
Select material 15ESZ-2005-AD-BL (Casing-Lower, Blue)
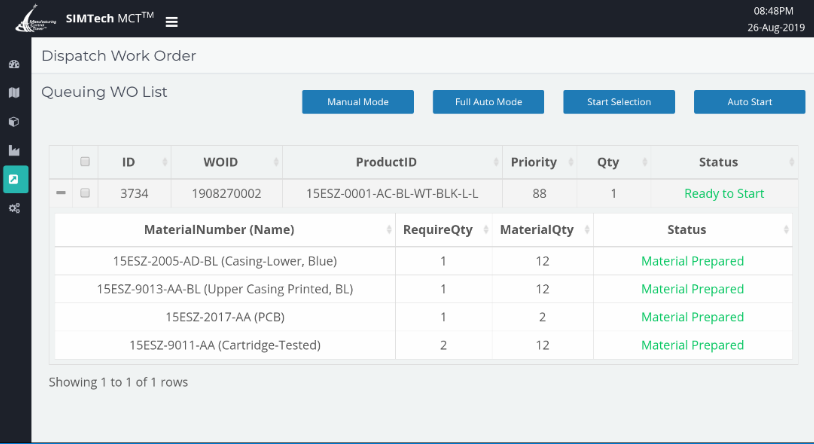click(225, 261)
